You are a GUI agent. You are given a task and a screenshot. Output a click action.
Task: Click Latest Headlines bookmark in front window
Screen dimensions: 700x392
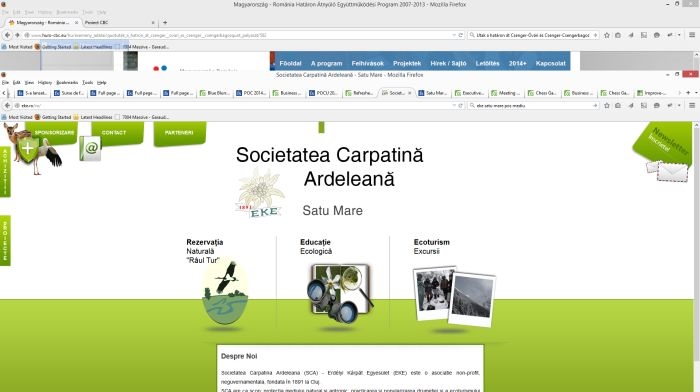click(93, 117)
